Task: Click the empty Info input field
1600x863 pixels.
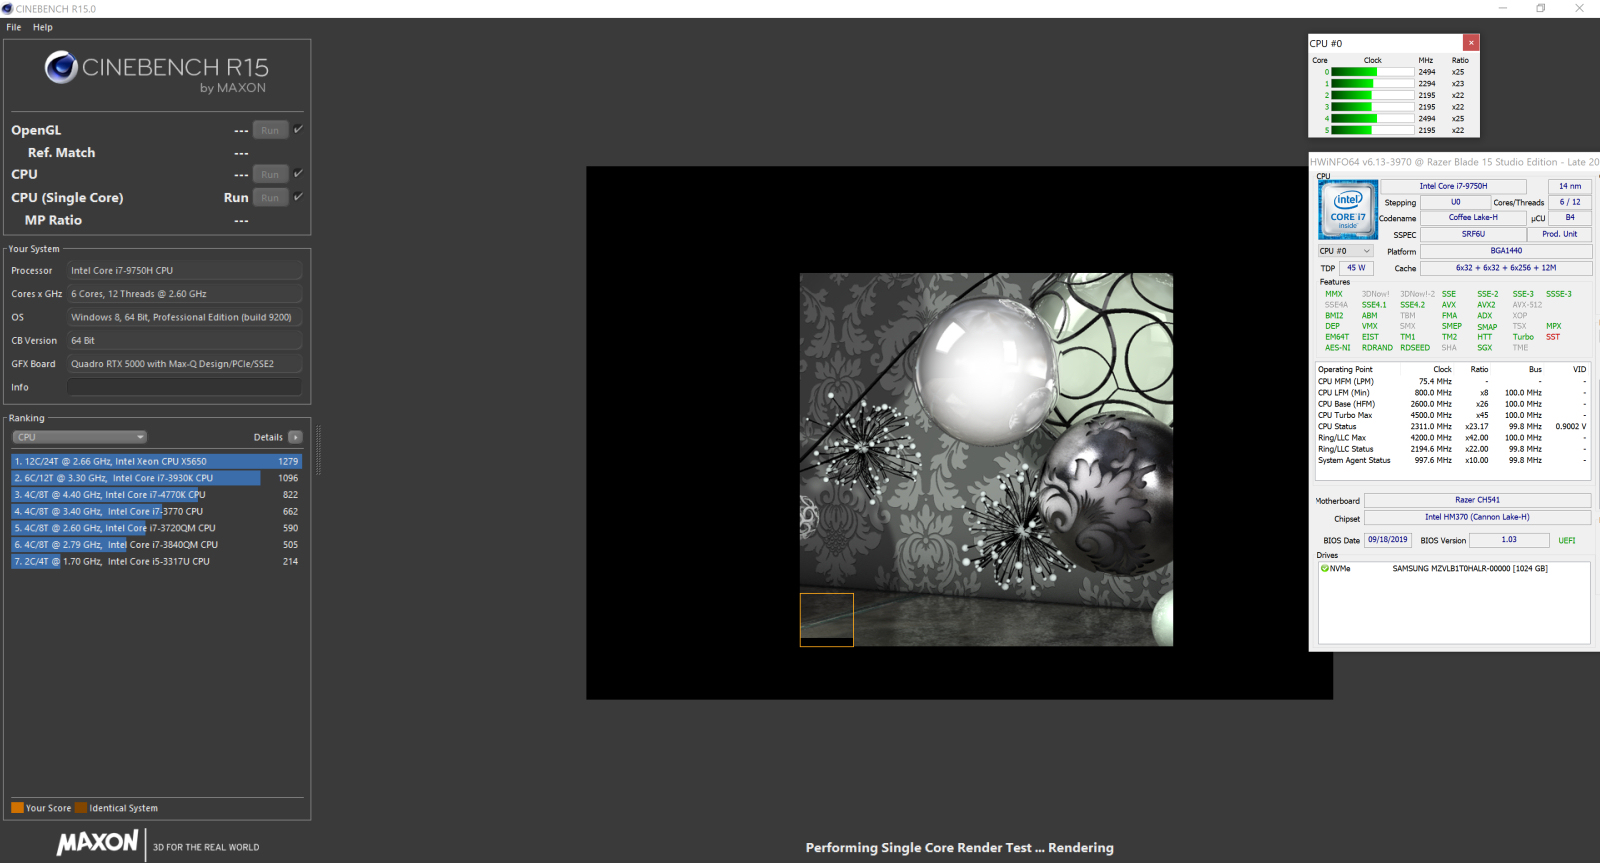Action: (184, 387)
